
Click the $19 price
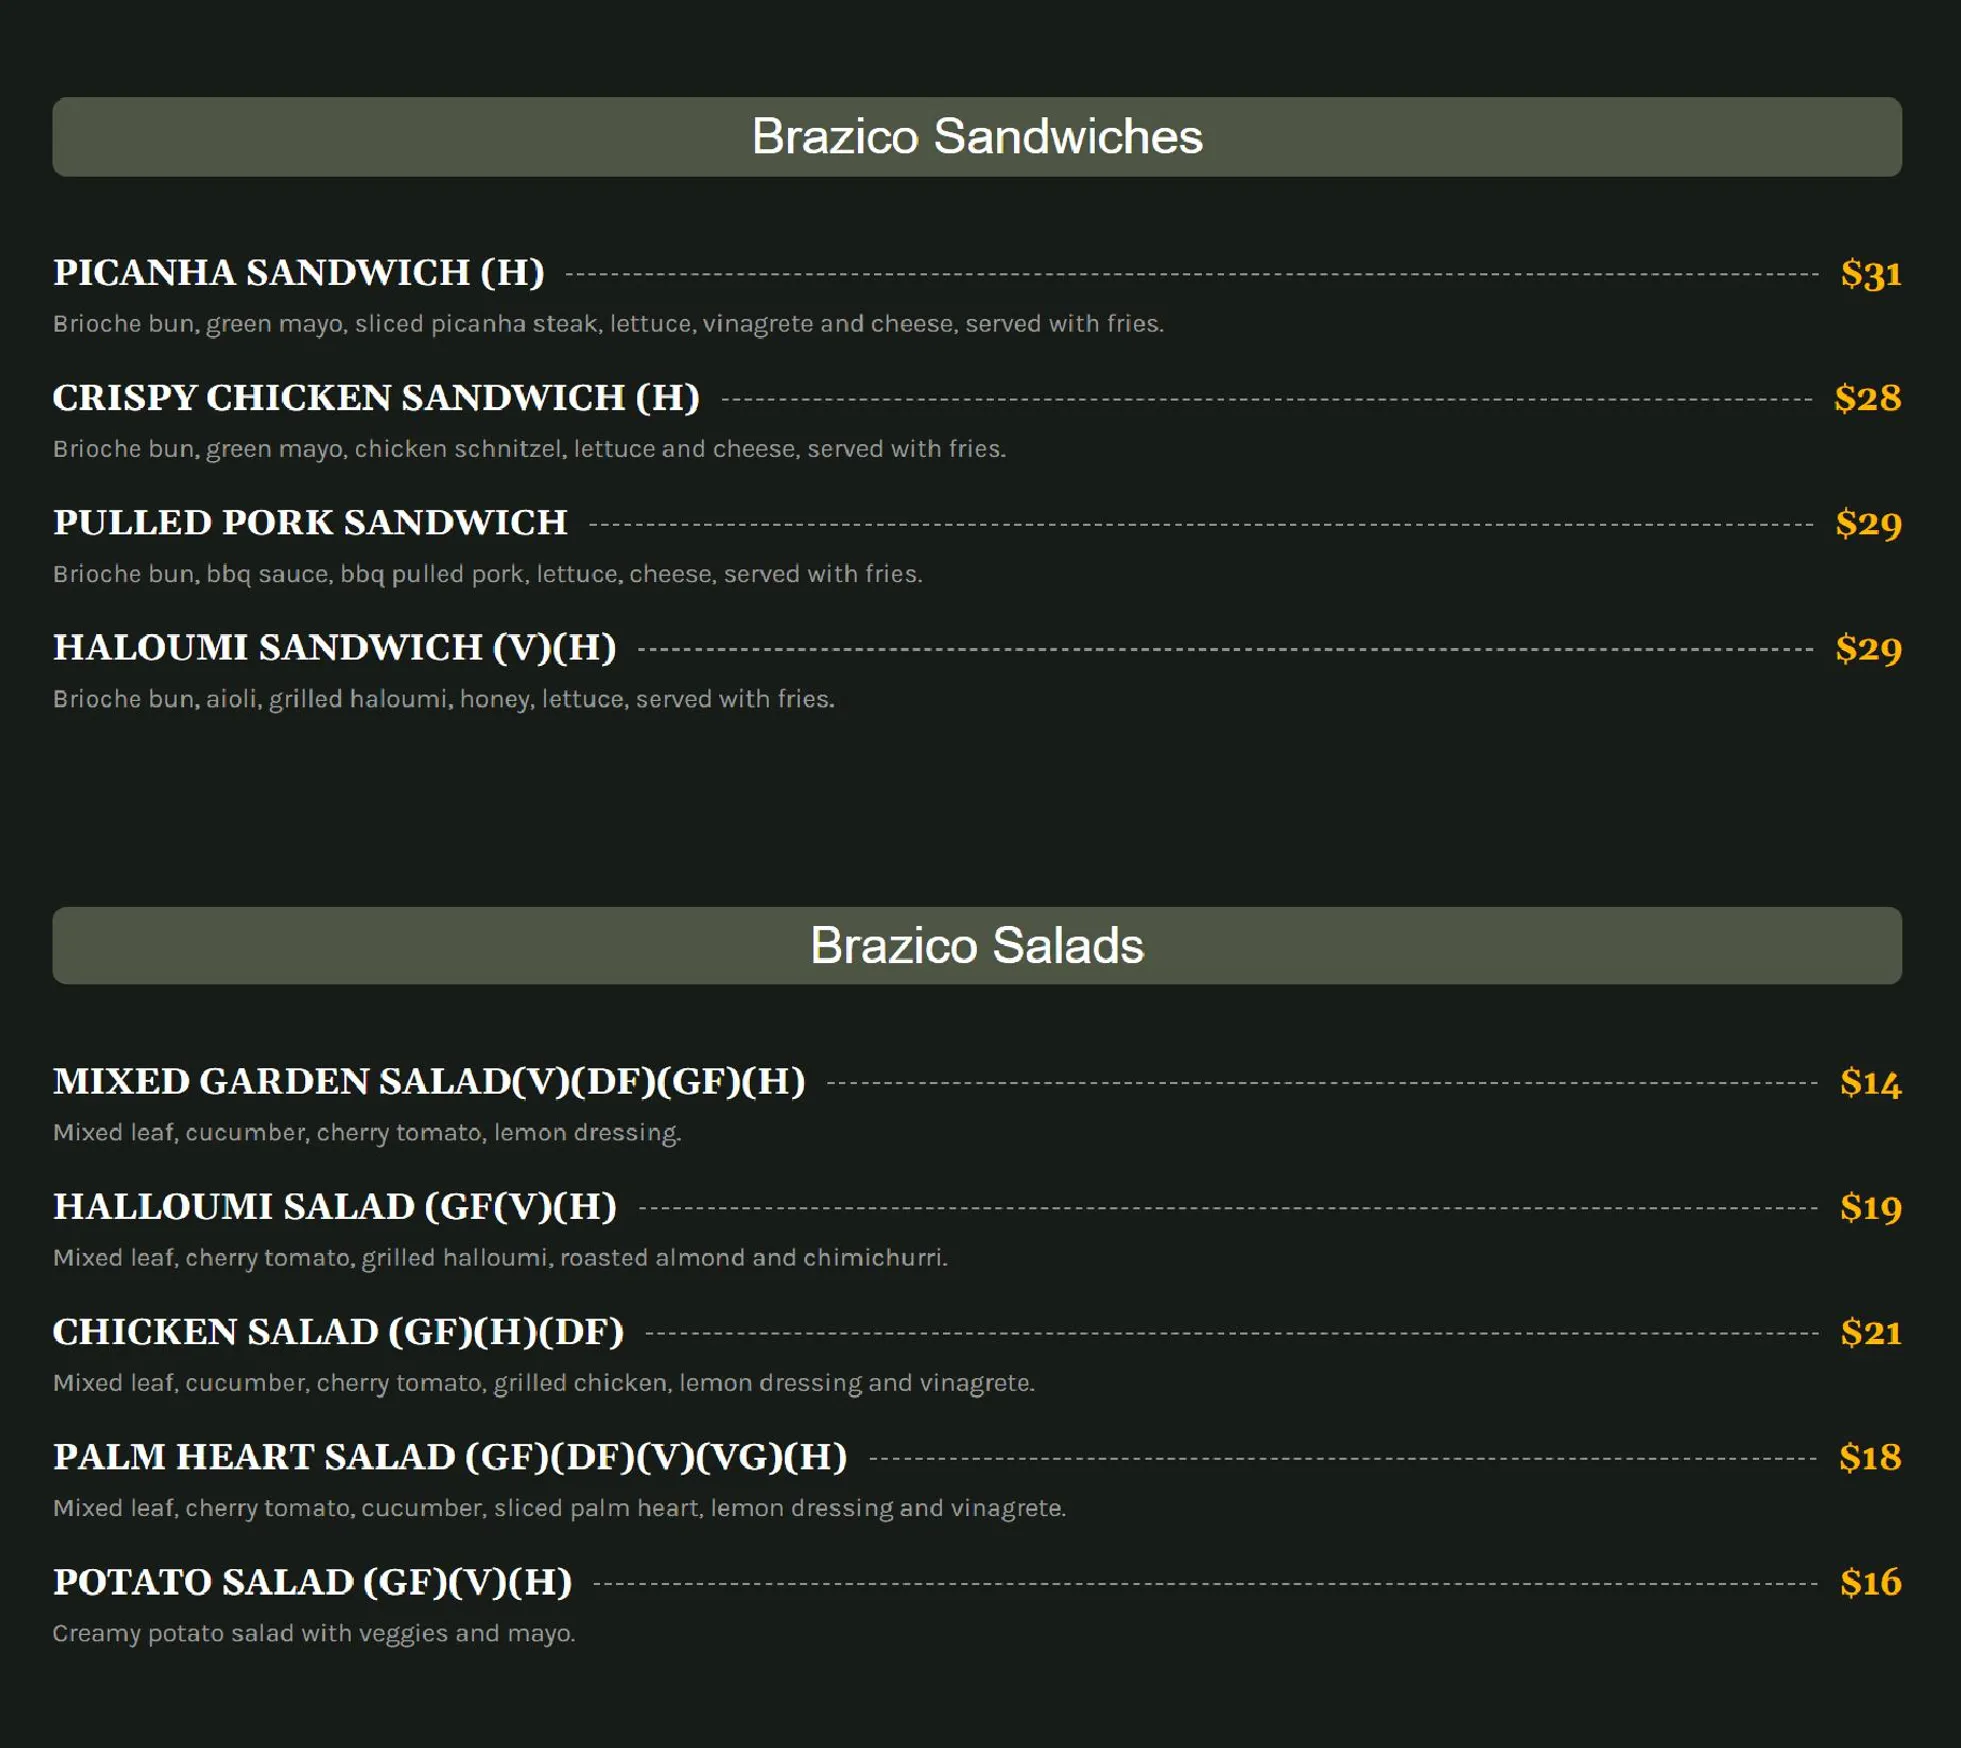pos(1870,1207)
